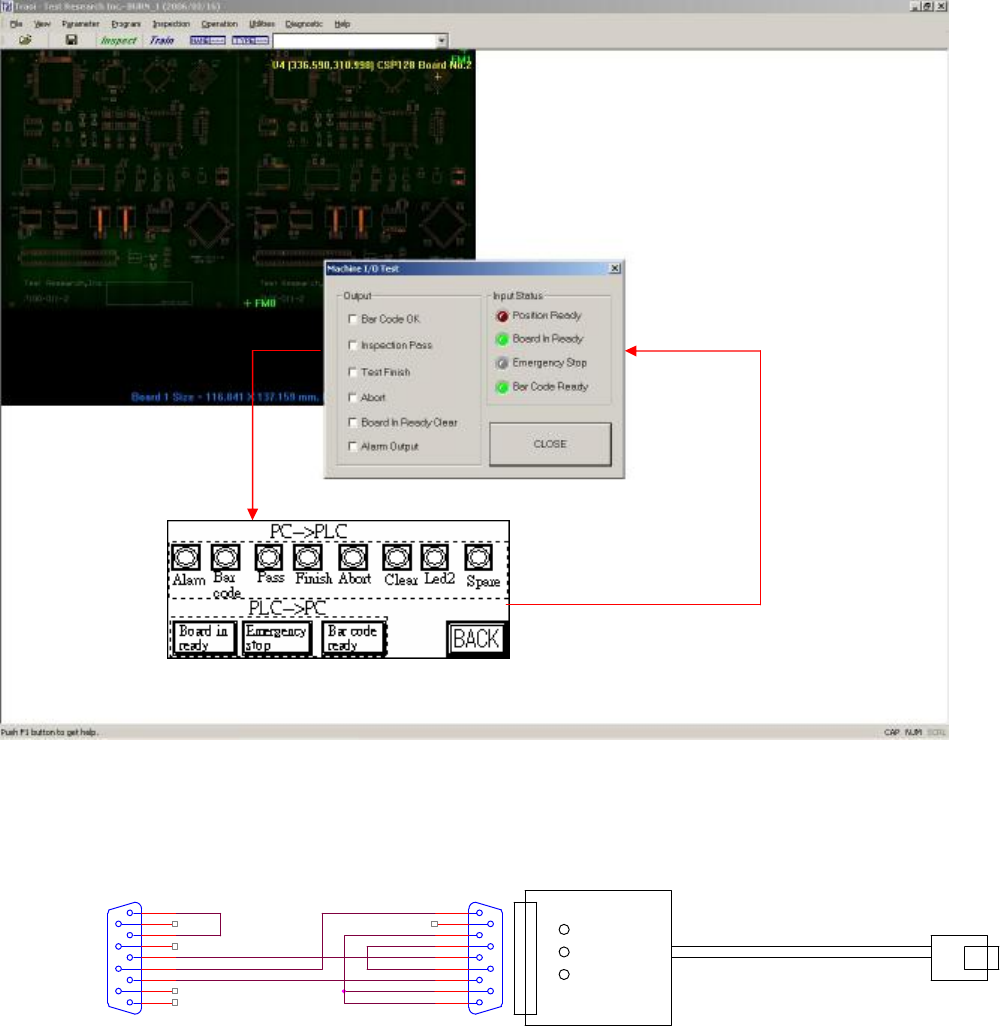Click the Bar code ready PLC button
The image size is (1000, 1026).
tap(353, 638)
